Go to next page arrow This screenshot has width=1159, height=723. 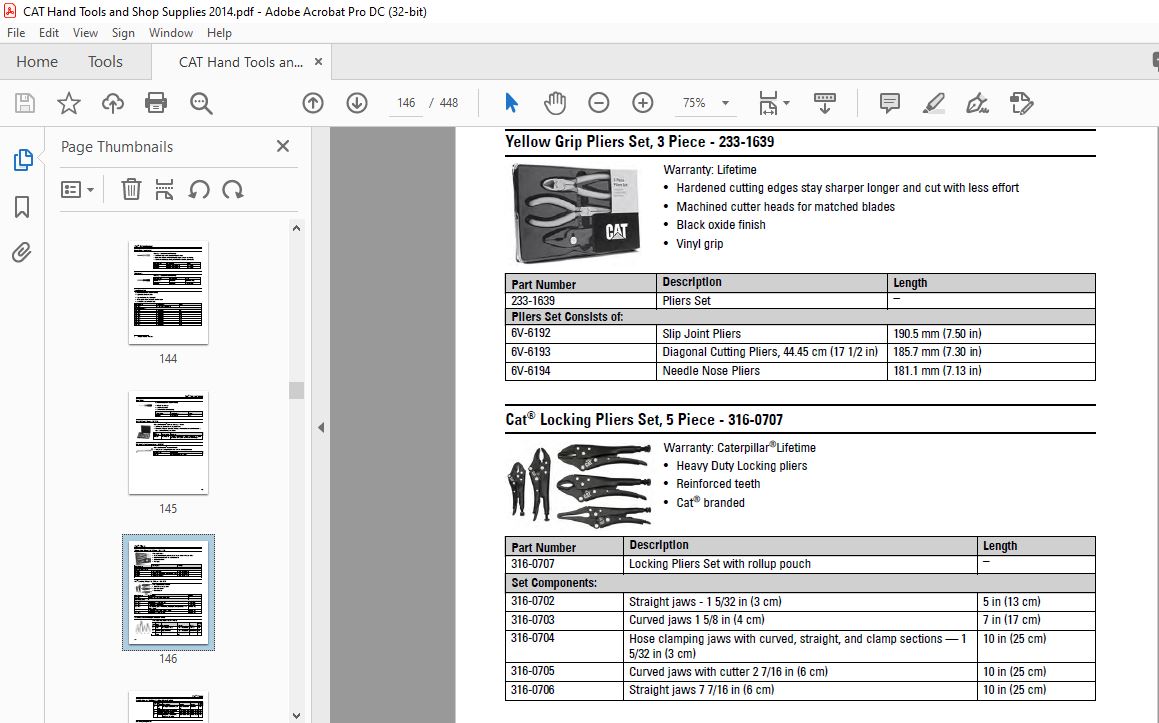357,103
